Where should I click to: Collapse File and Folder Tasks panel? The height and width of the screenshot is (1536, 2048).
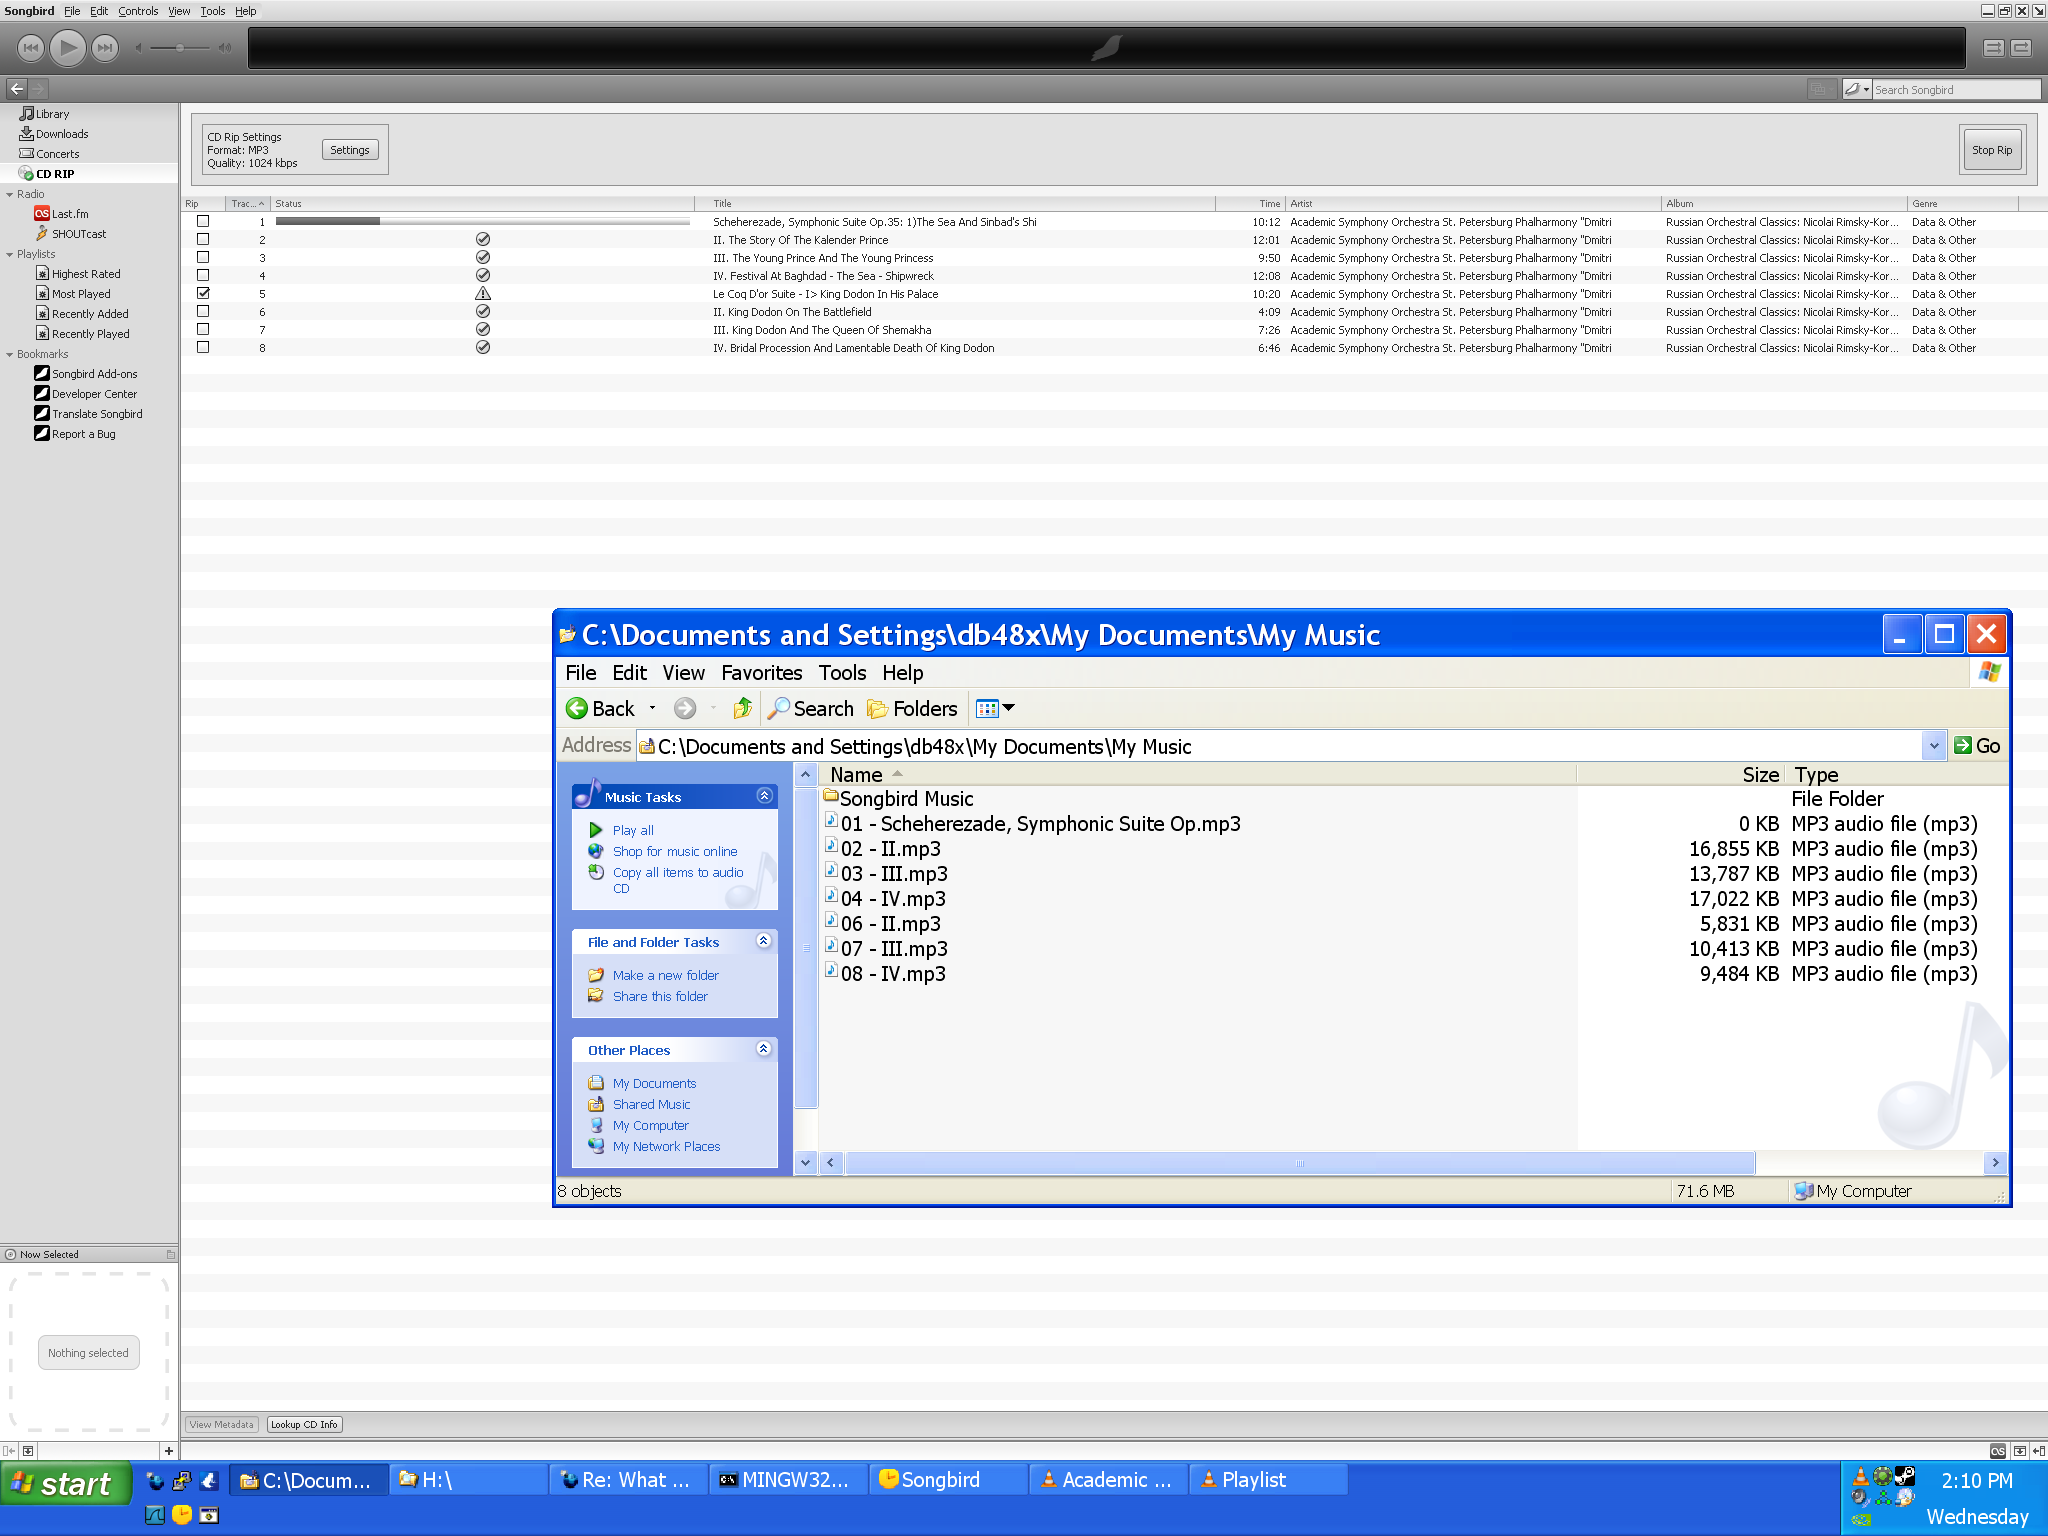tap(764, 941)
